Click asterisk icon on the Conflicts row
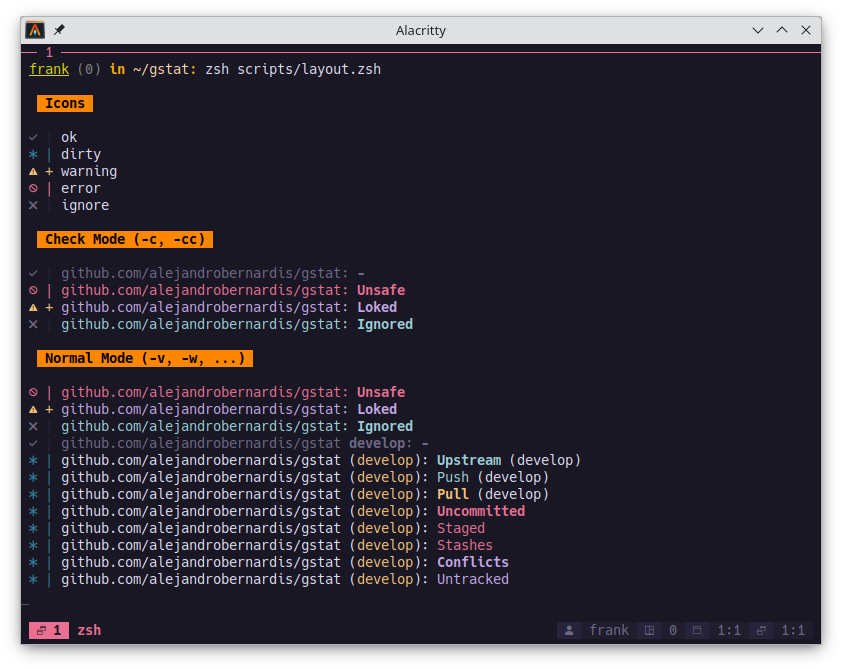 point(33,562)
